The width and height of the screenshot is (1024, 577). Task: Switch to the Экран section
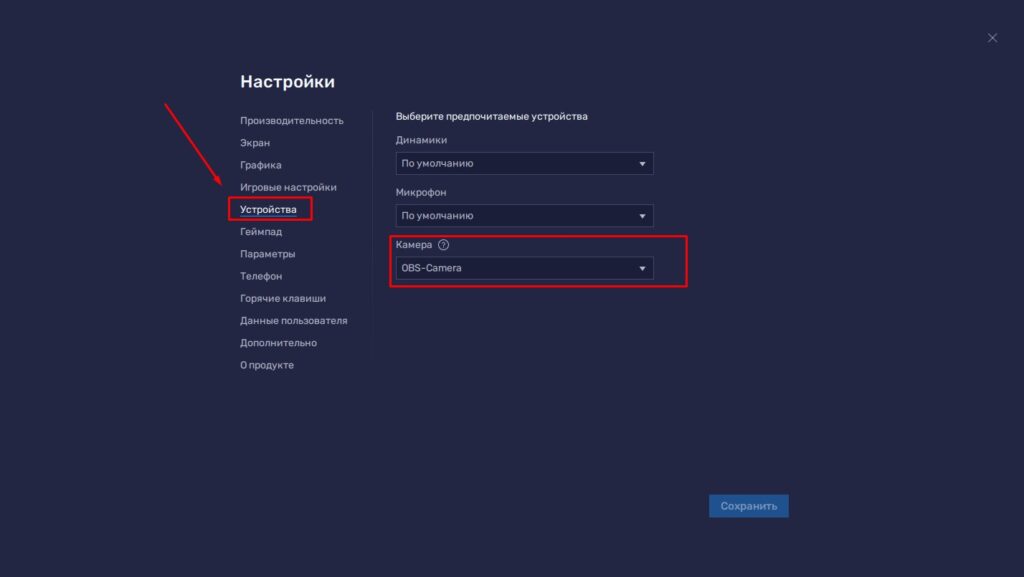(255, 143)
